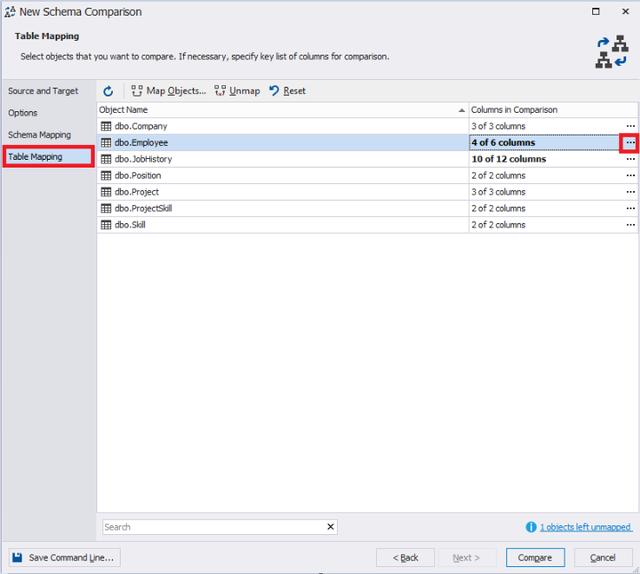Viewport: 640px width, 574px height.
Task: Maximize the New Schema Comparison window
Action: click(x=596, y=11)
